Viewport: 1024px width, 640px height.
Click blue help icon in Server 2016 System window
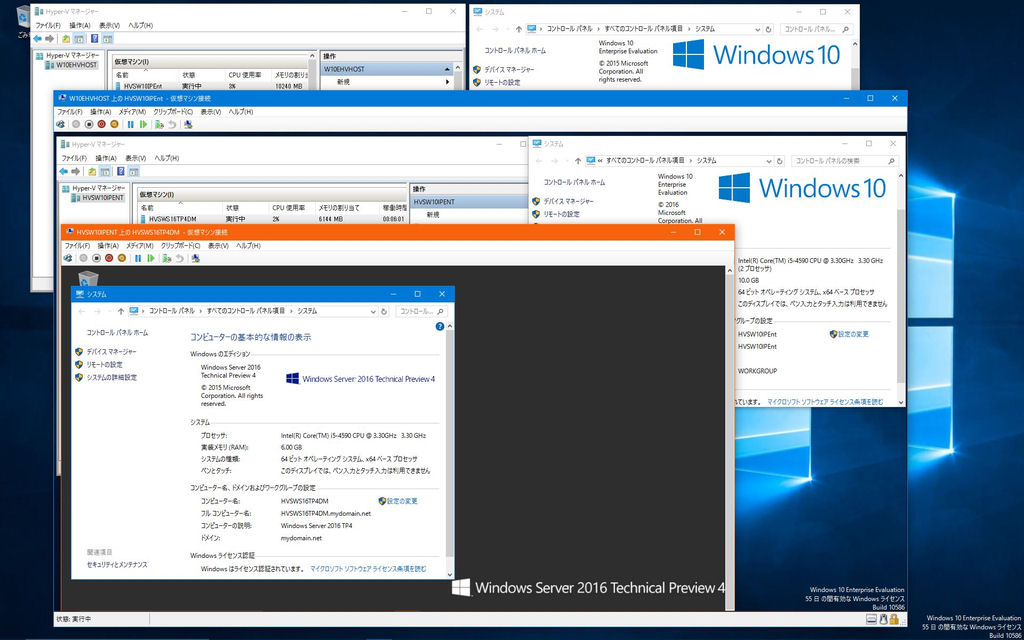pos(440,327)
